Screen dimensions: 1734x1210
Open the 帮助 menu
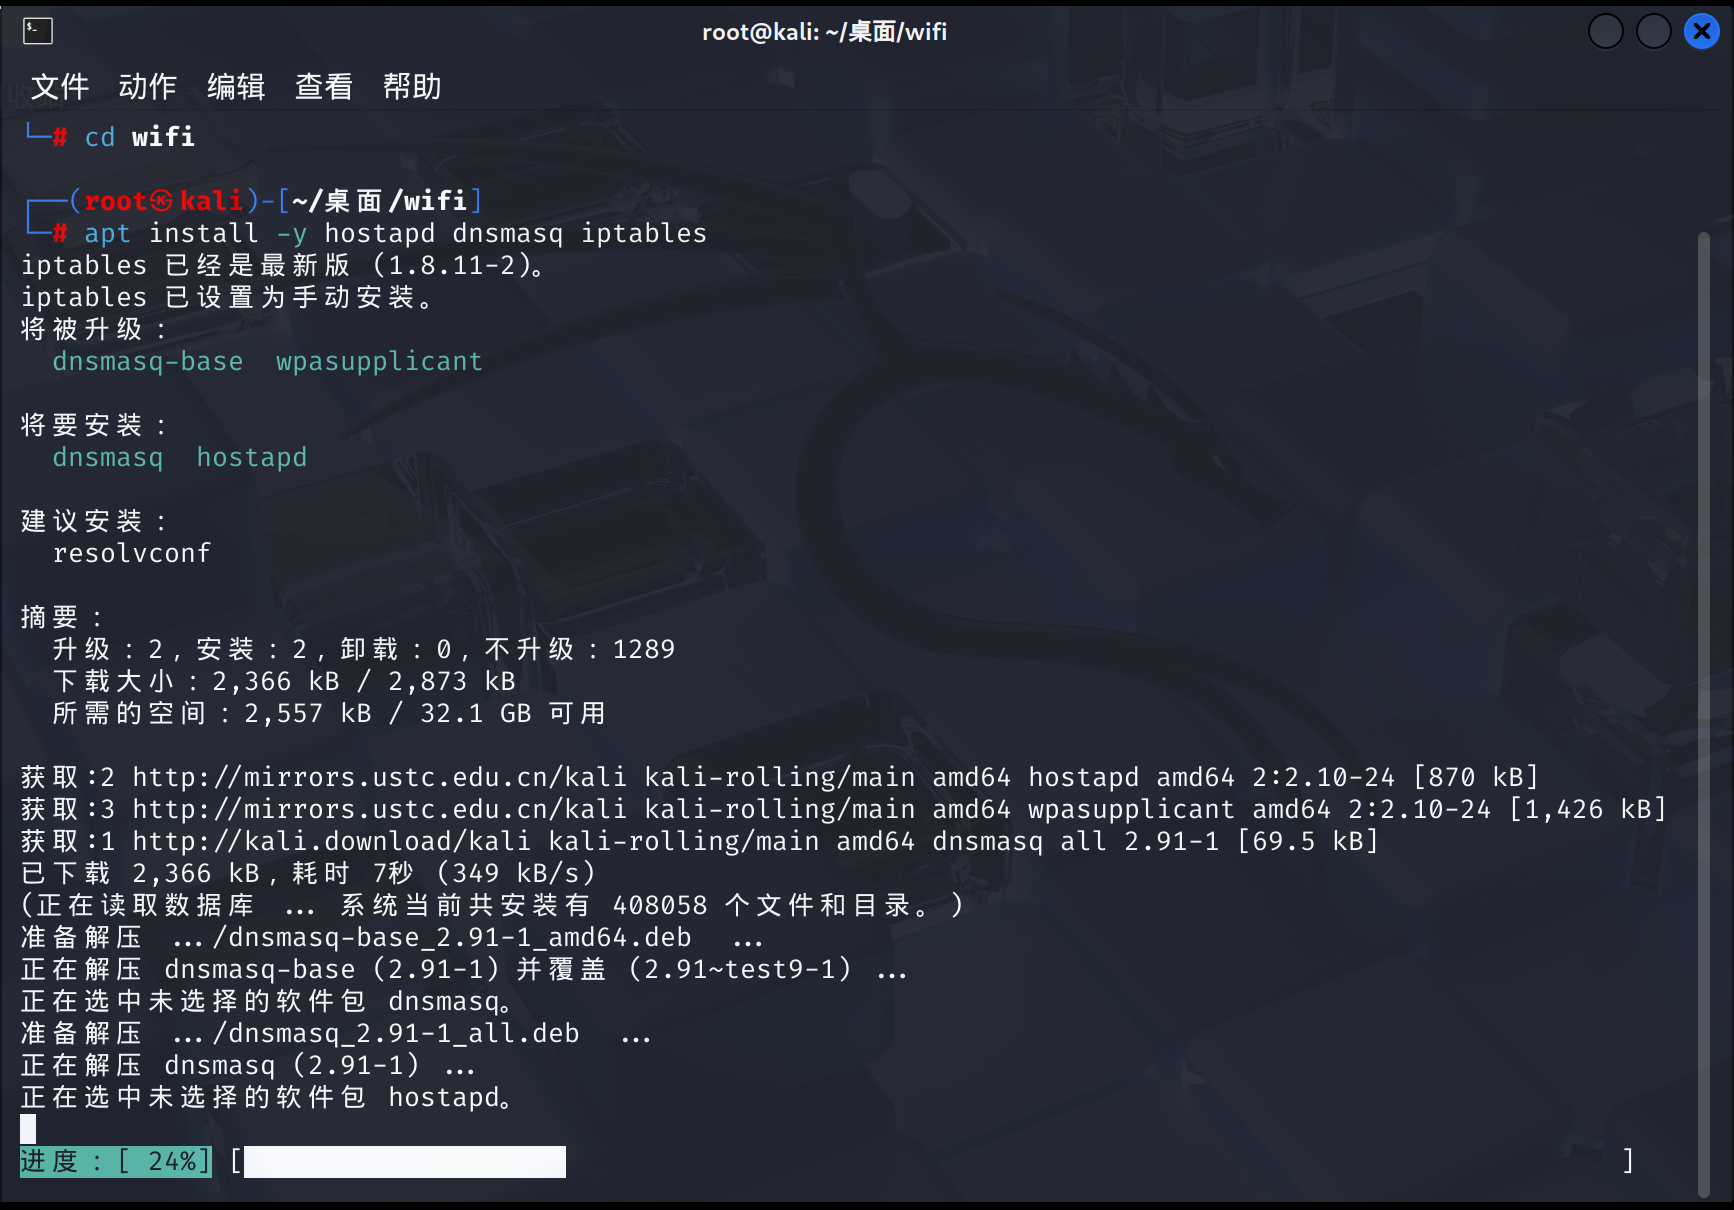pos(412,87)
